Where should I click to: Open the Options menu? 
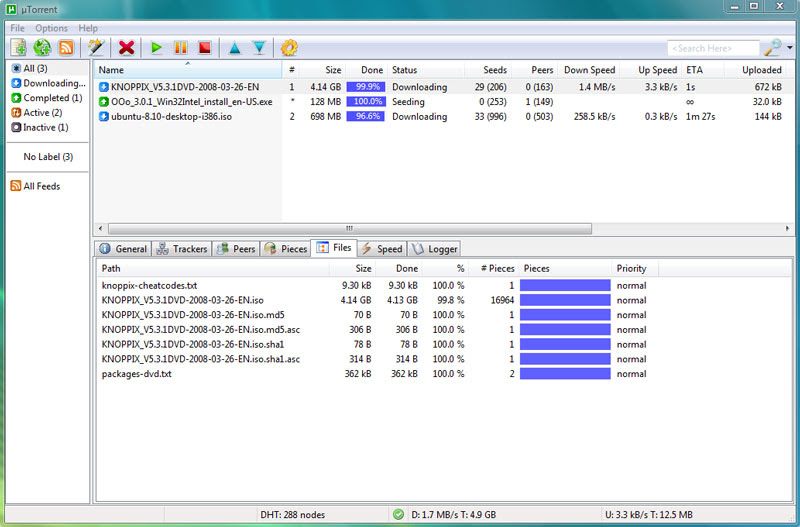pyautogui.click(x=52, y=28)
